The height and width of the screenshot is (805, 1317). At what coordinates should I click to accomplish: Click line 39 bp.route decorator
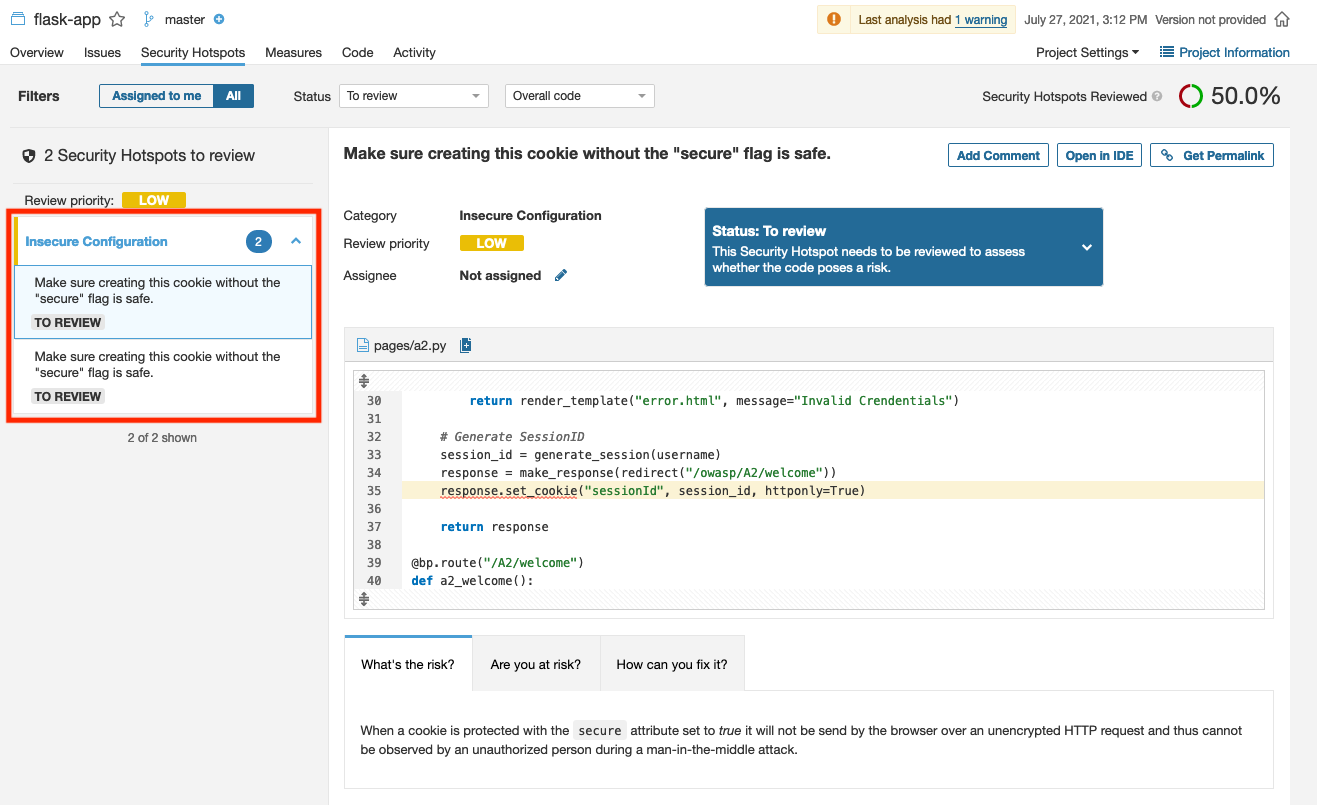497,563
